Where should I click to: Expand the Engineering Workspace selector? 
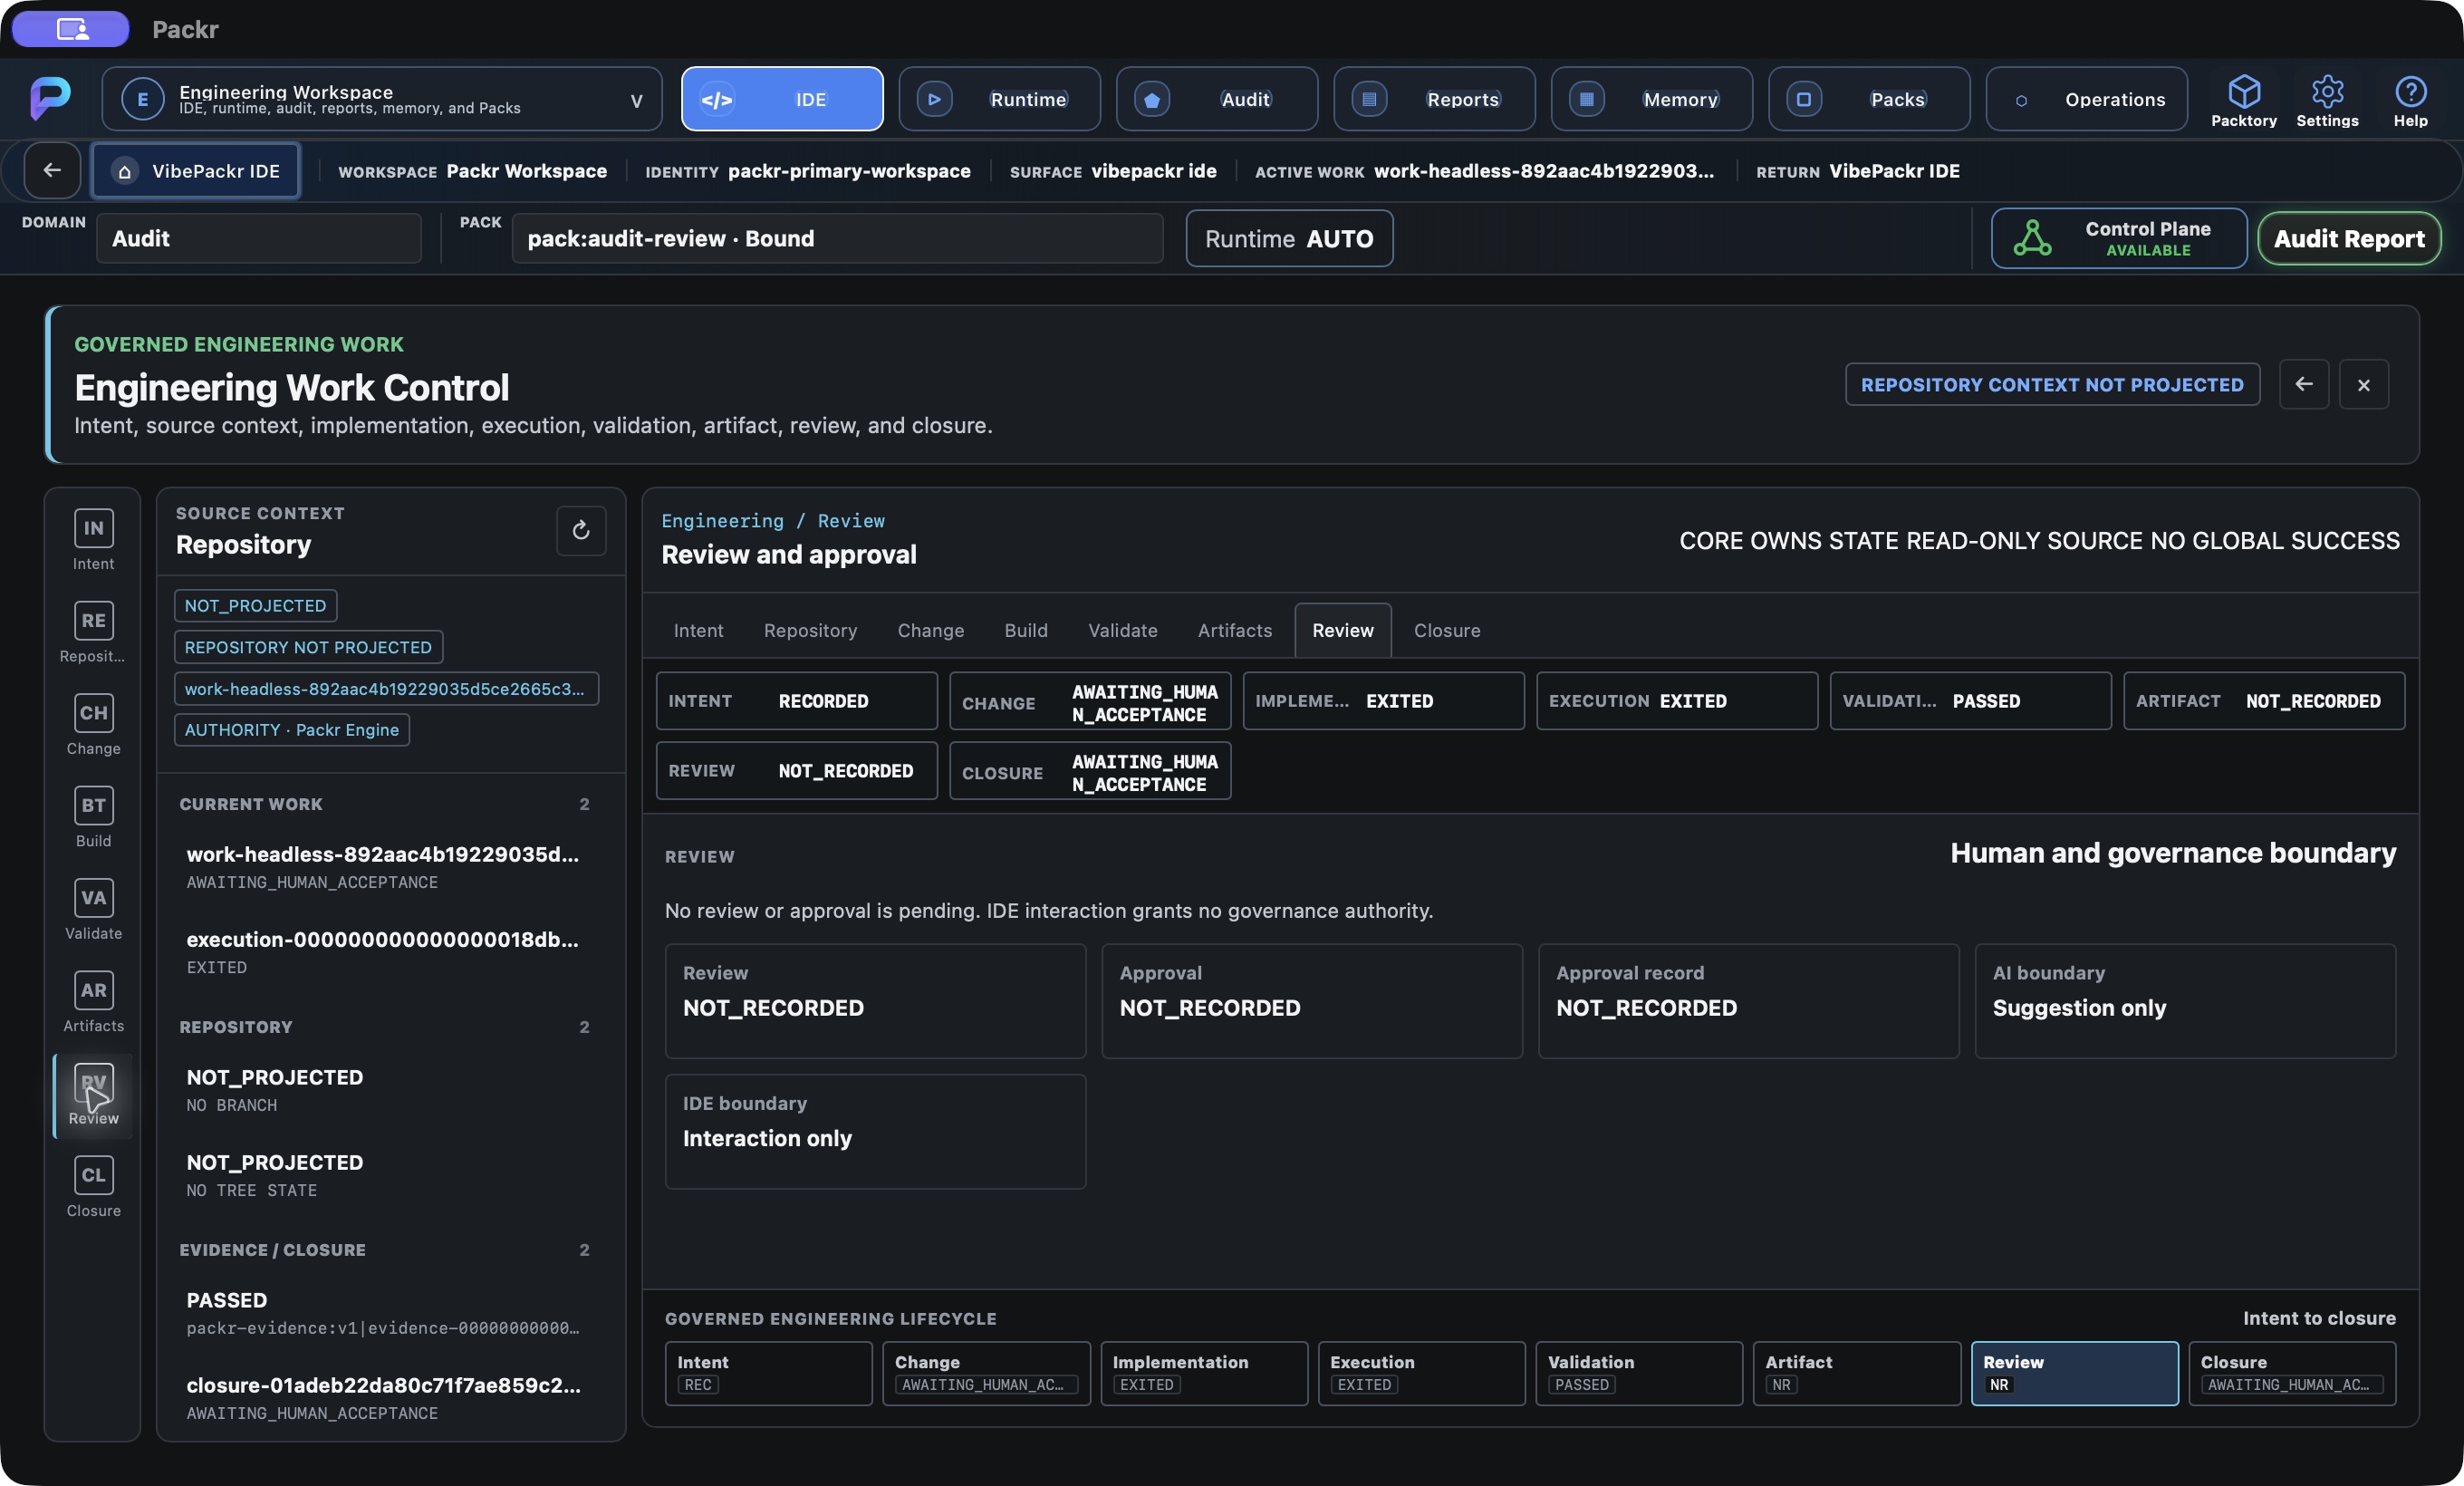tap(382, 99)
